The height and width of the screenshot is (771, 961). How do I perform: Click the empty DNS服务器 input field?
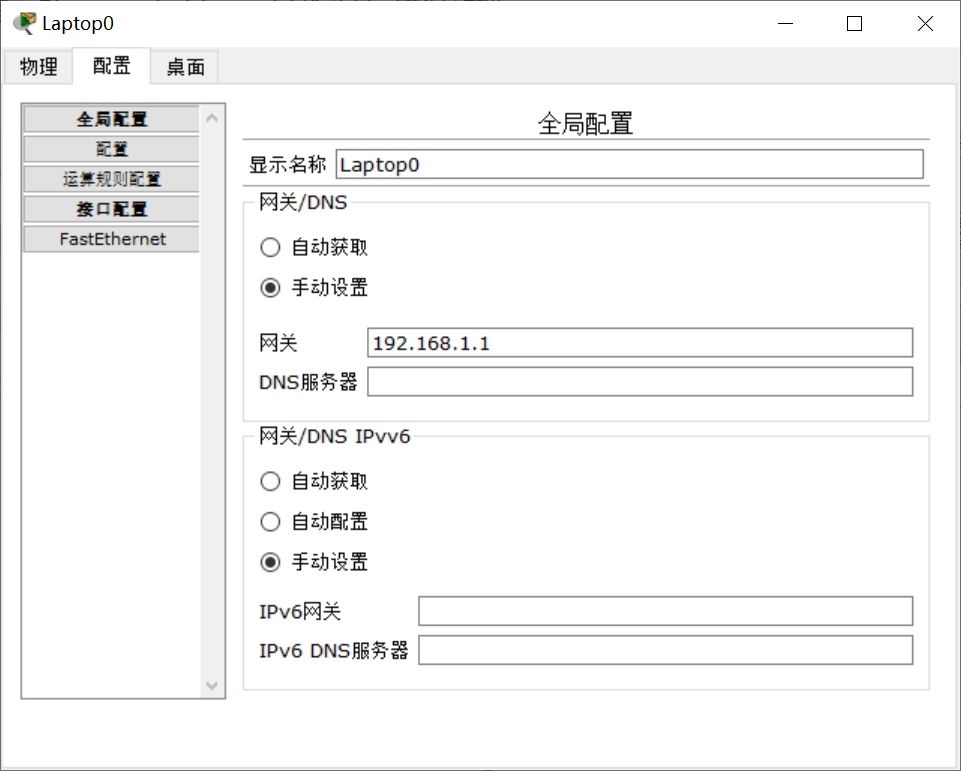pos(640,381)
